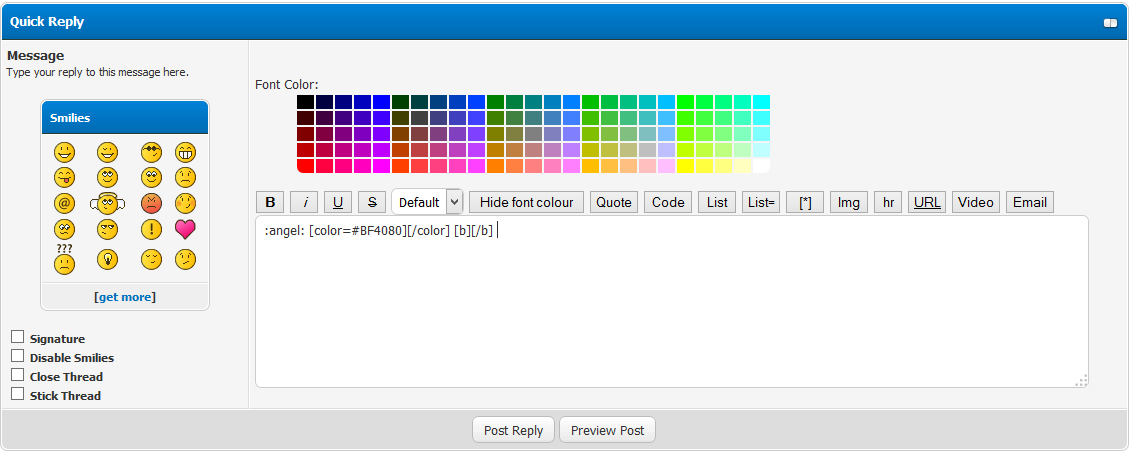Screen dimensions: 1133x455
Task: Insert the light bulb idea smiley
Action: 107,260
